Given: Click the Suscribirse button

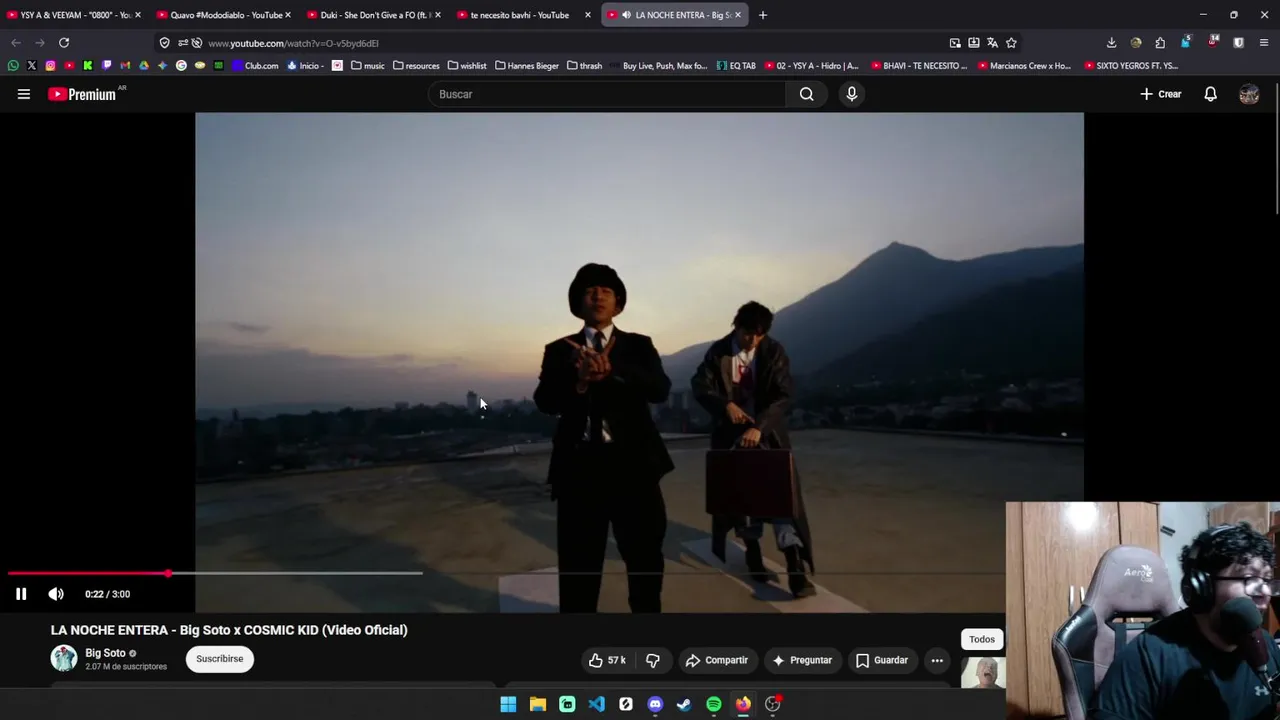Looking at the screenshot, I should coord(220,659).
